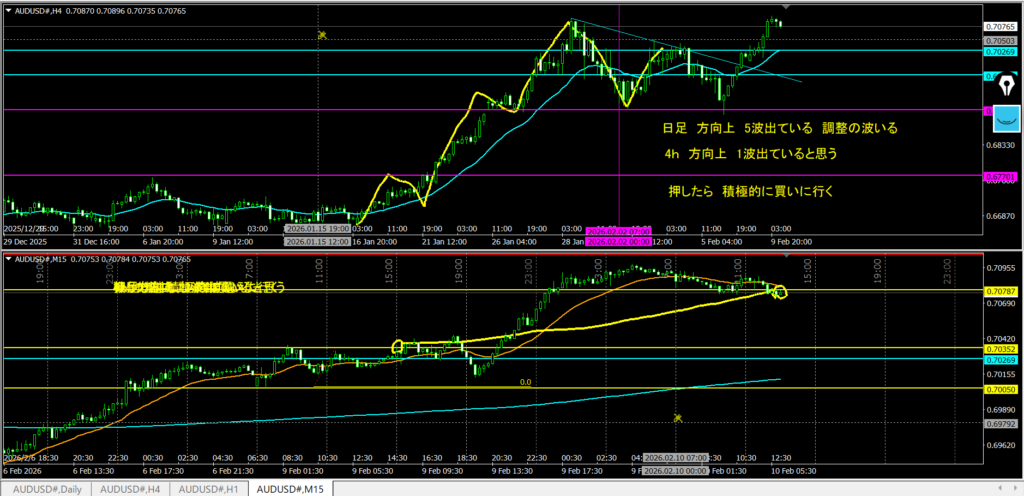
Task: Click the 2026.01.15 12:00 date label on H4
Action: (x=317, y=241)
